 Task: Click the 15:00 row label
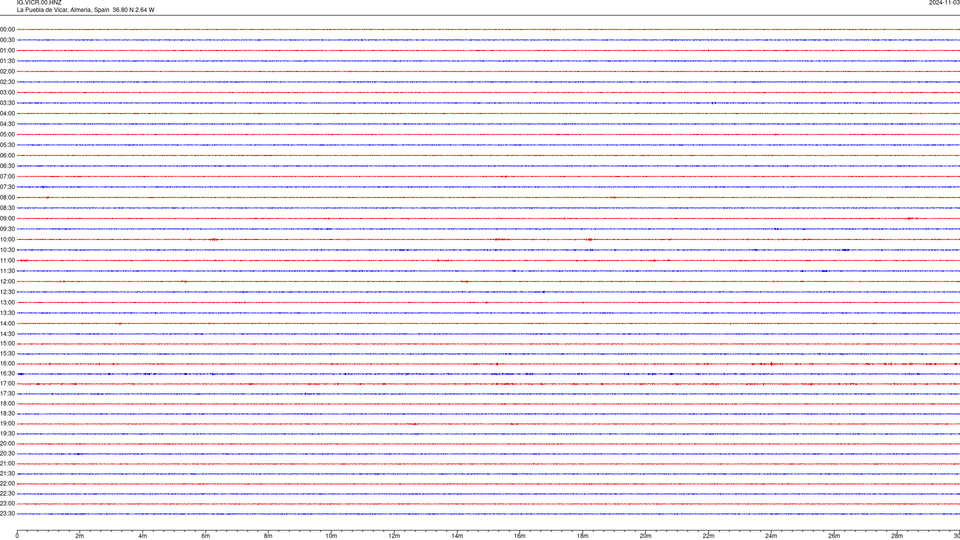coord(7,343)
